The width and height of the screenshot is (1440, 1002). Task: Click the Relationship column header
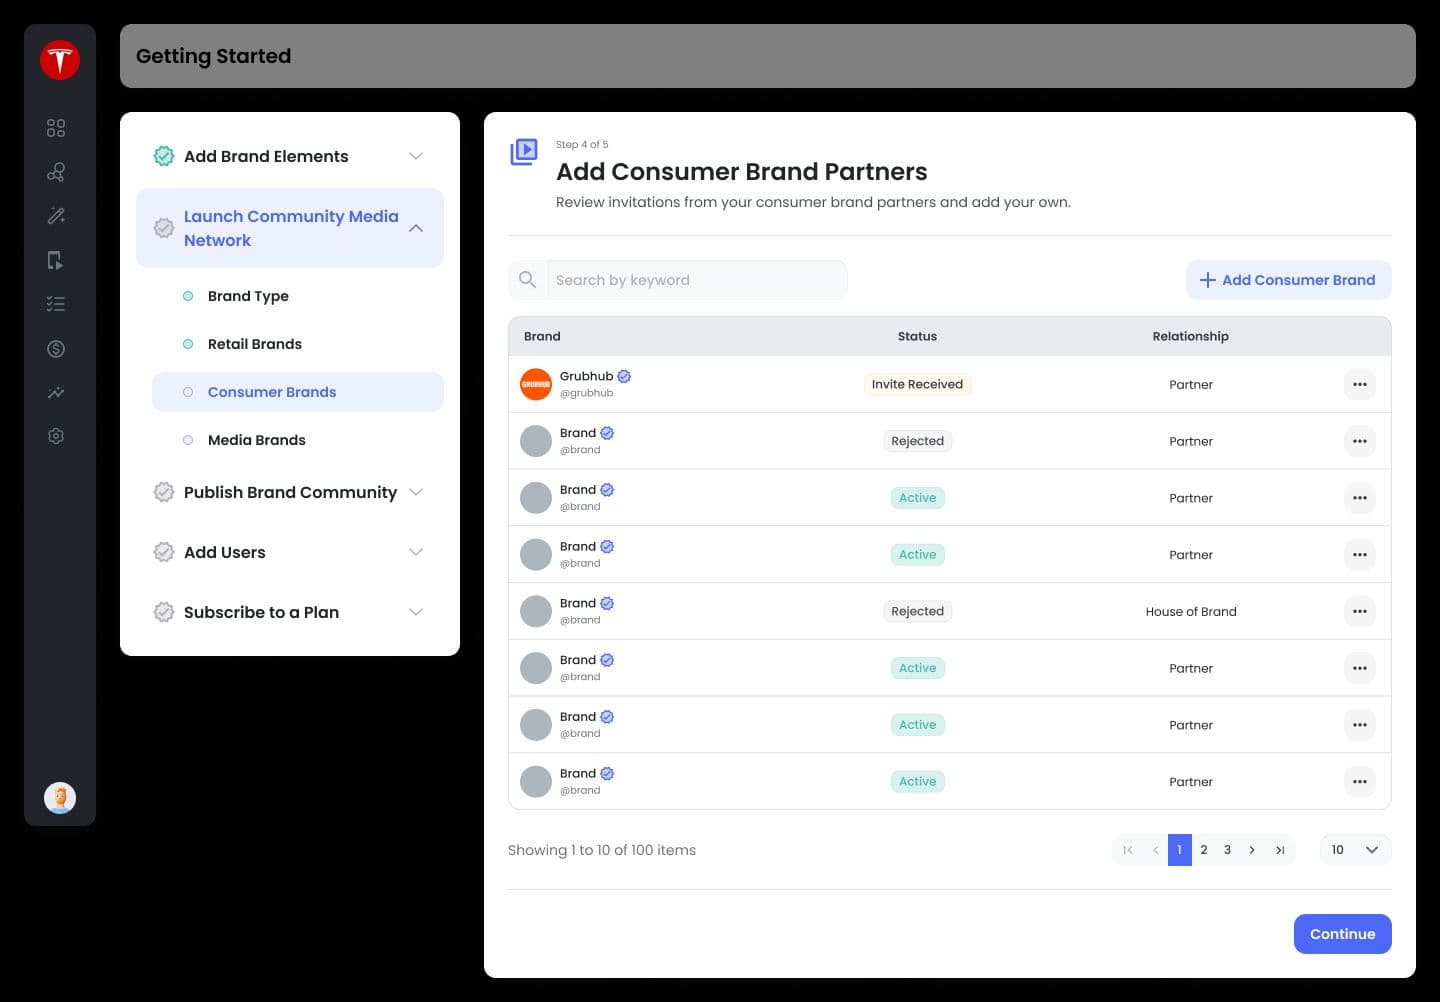[x=1190, y=336]
